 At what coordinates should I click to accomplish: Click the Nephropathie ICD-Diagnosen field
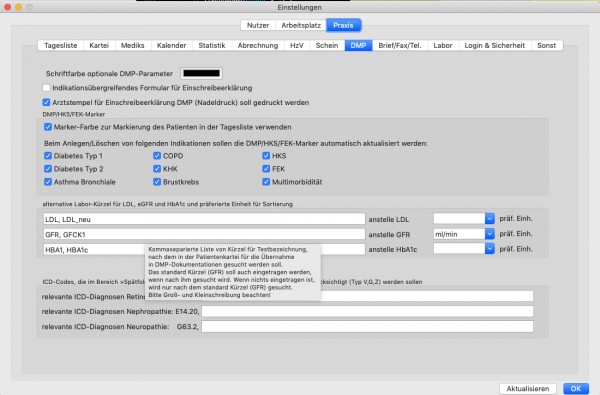367,311
